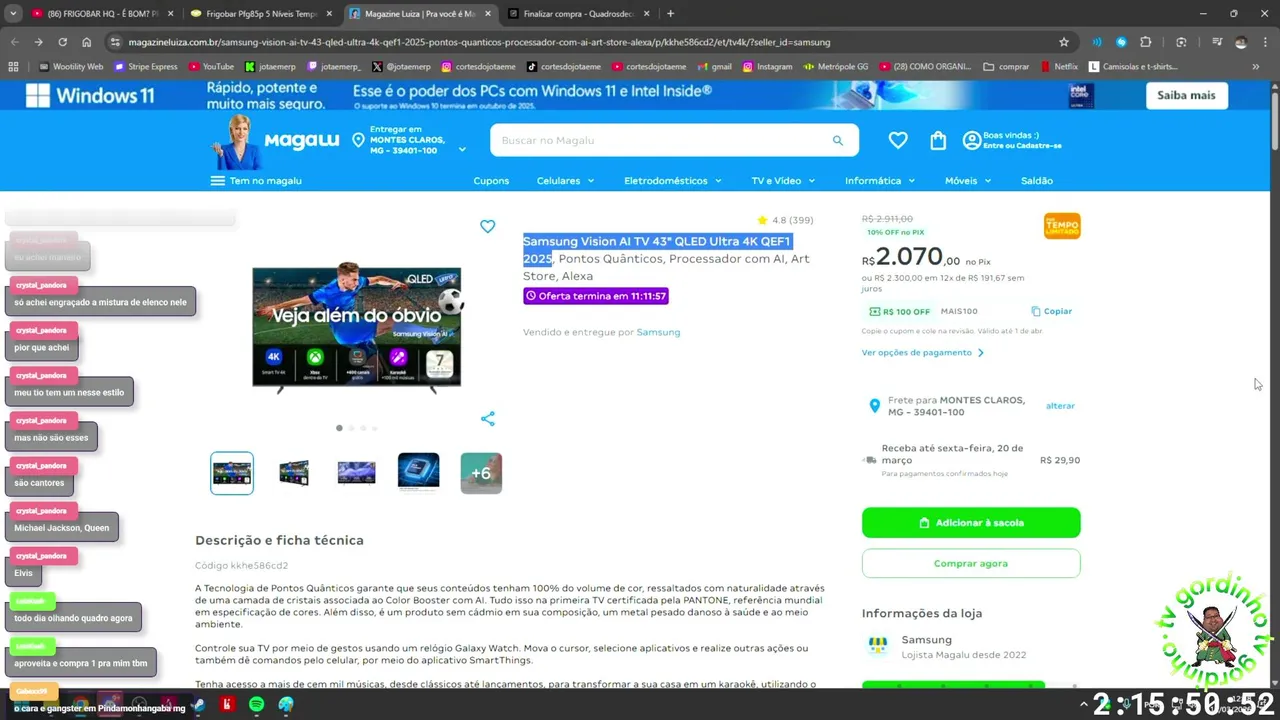The image size is (1280, 720).
Task: Click Samsung seller link
Action: point(658,332)
